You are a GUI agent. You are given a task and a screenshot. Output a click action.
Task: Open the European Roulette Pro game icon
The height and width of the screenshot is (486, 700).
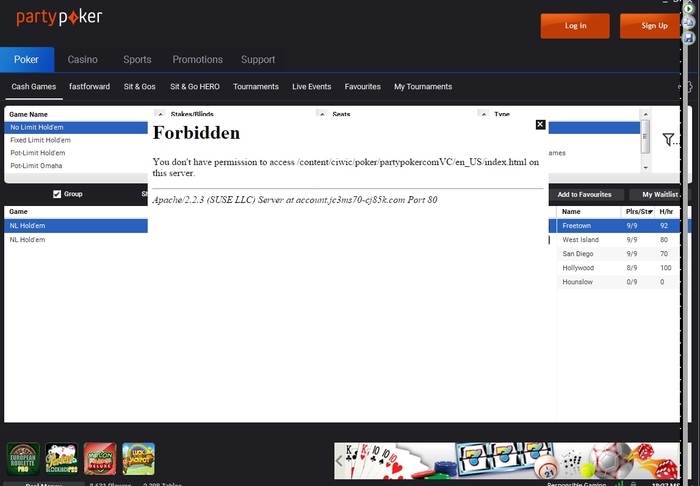(23, 459)
